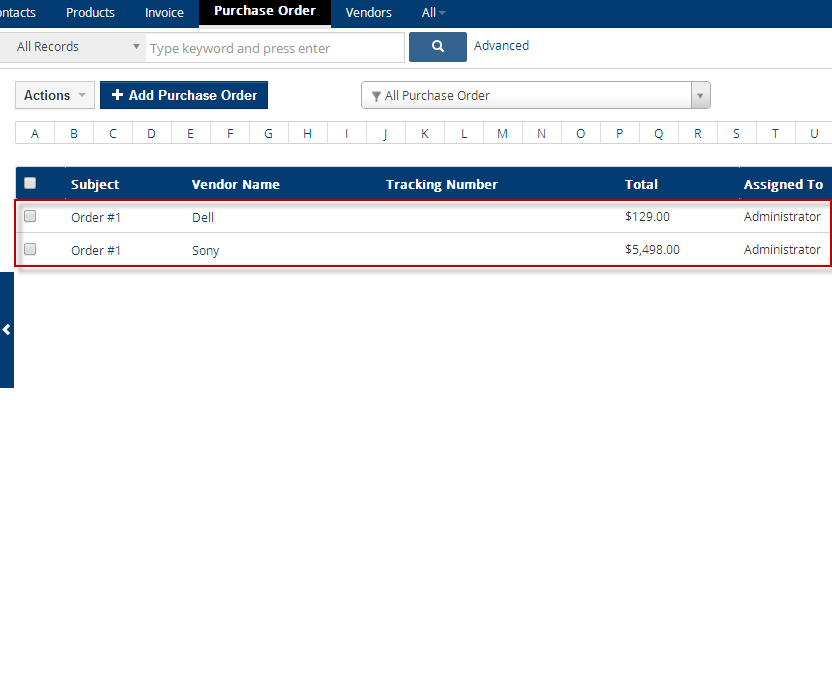Viewport: 832px width, 676px height.
Task: Focus the keyword search field
Action: point(275,48)
